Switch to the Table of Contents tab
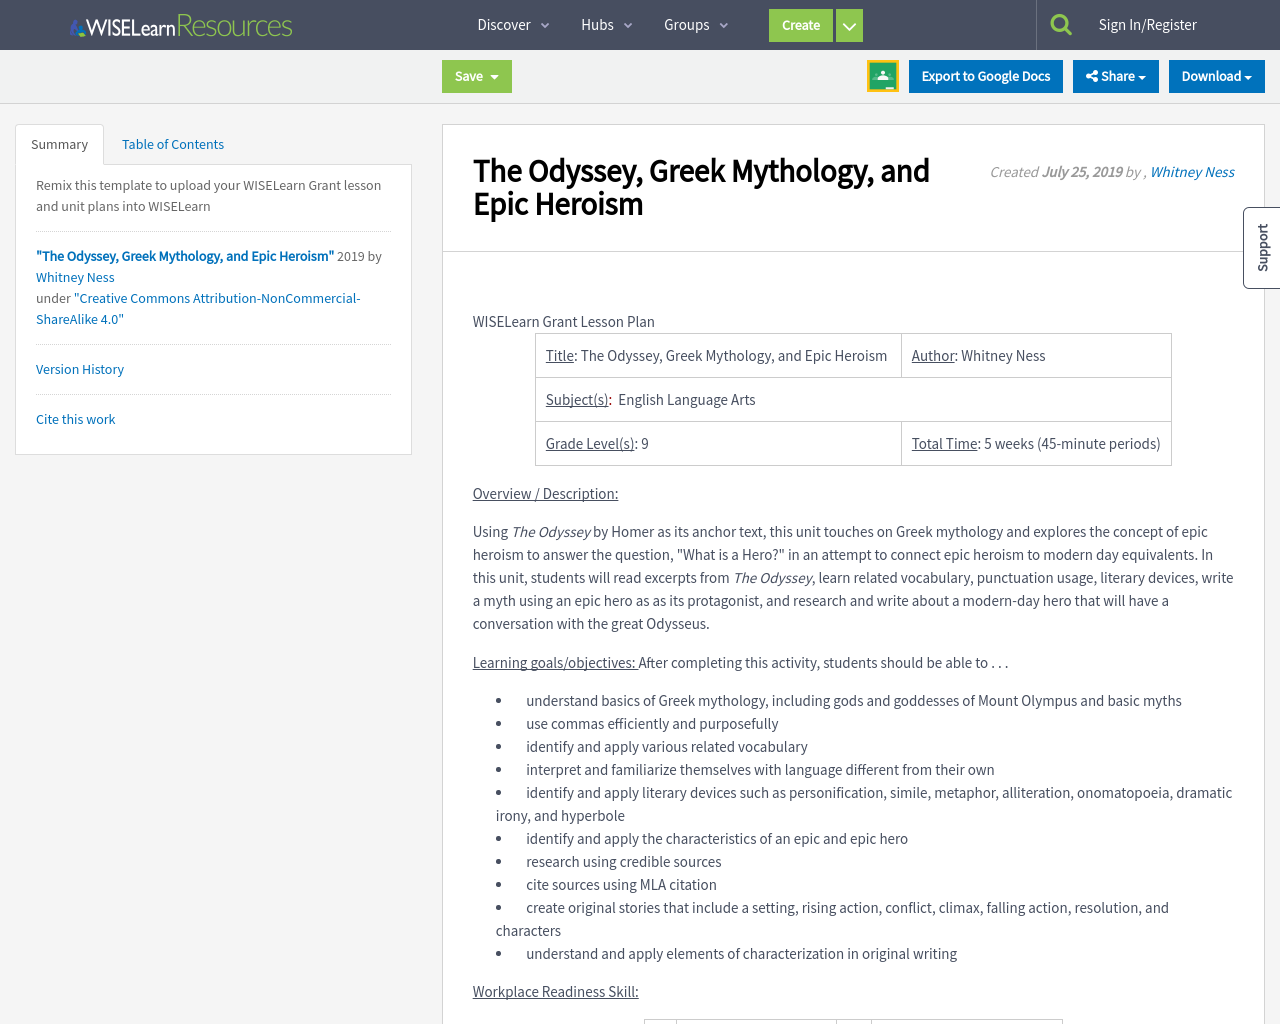 click(x=172, y=143)
